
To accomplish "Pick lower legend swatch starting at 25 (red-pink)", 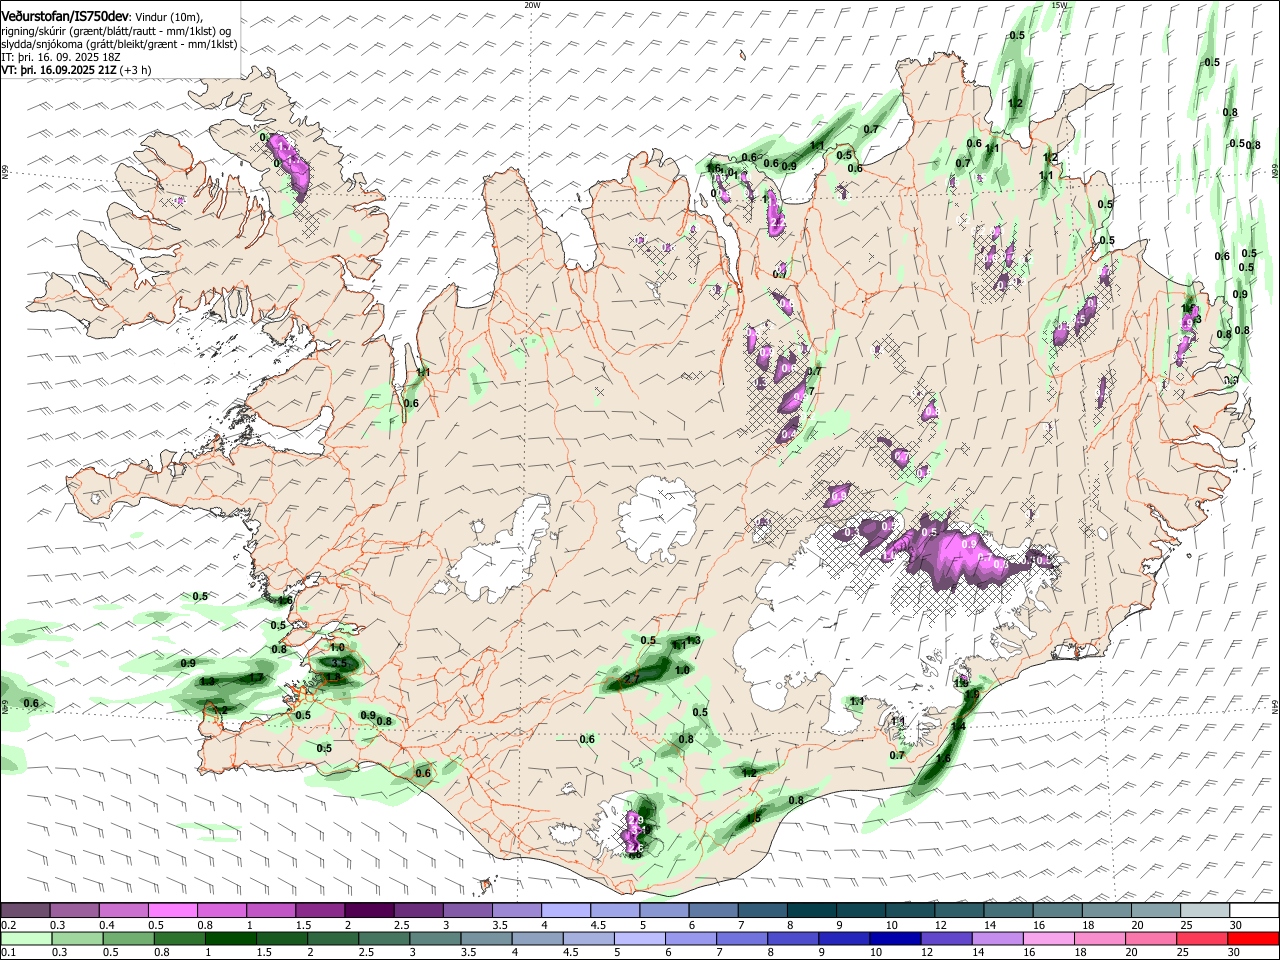I will 1204,938.
